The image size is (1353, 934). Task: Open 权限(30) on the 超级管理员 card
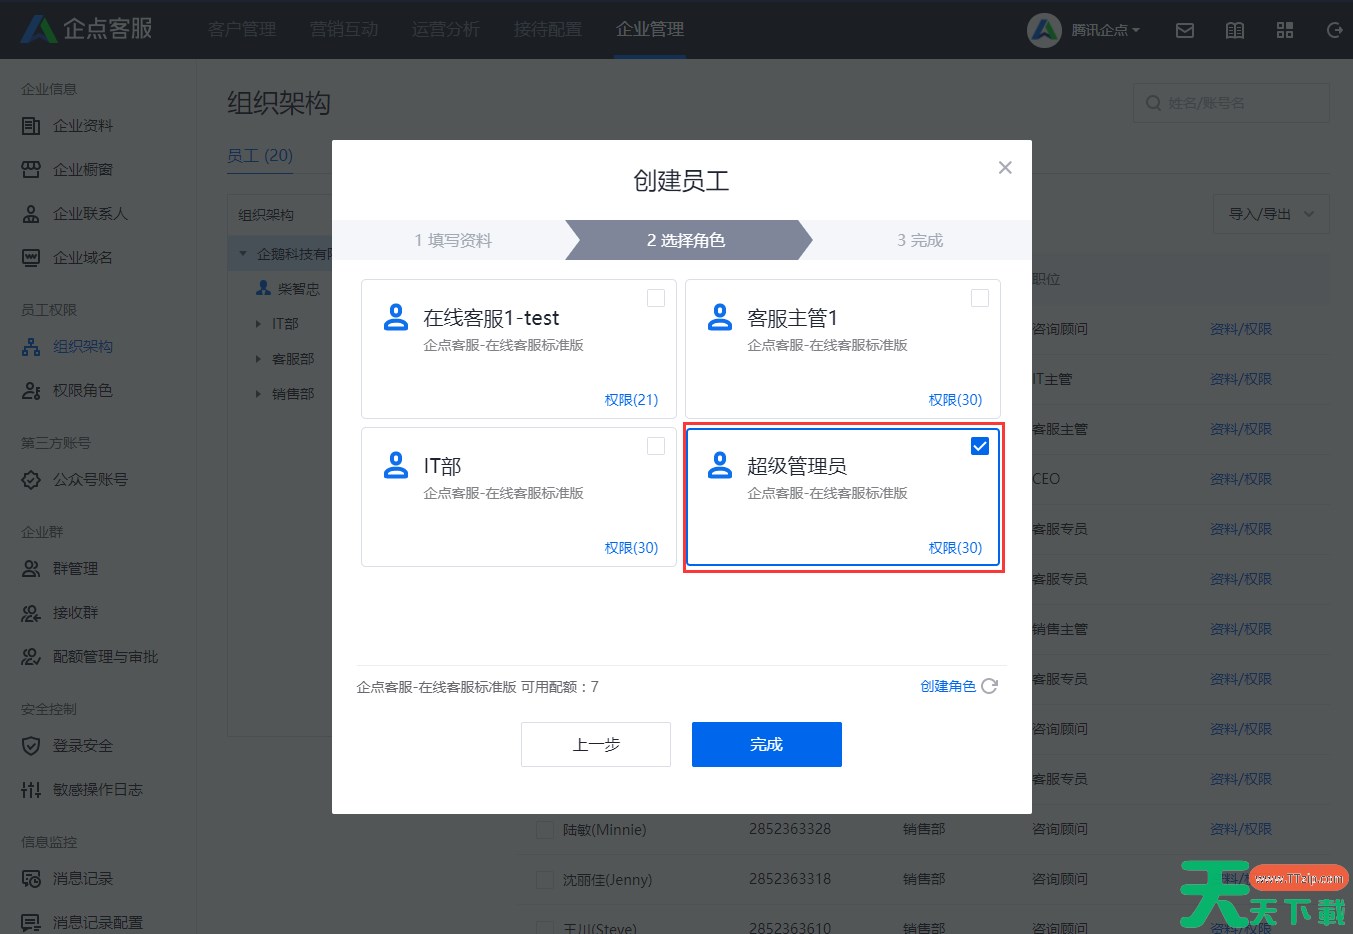coord(955,548)
